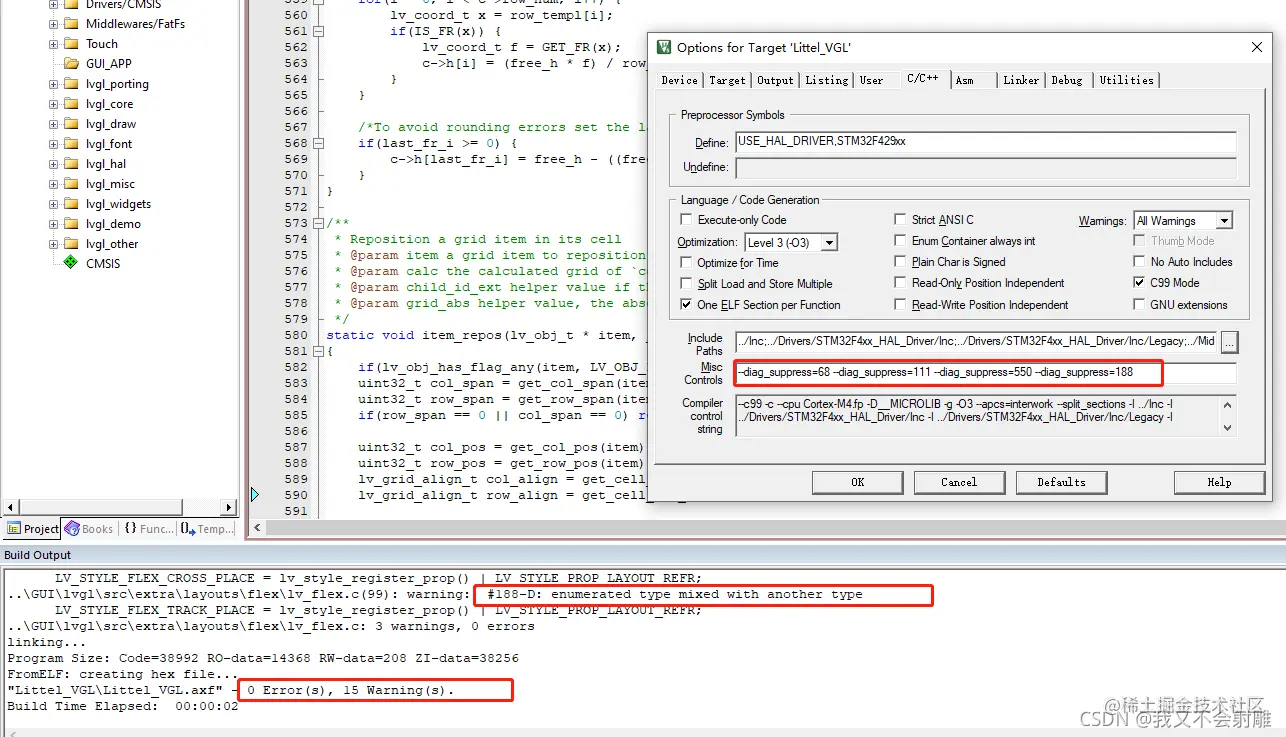Open the Debug tab
Screen dimensions: 1286x737
[1067, 80]
